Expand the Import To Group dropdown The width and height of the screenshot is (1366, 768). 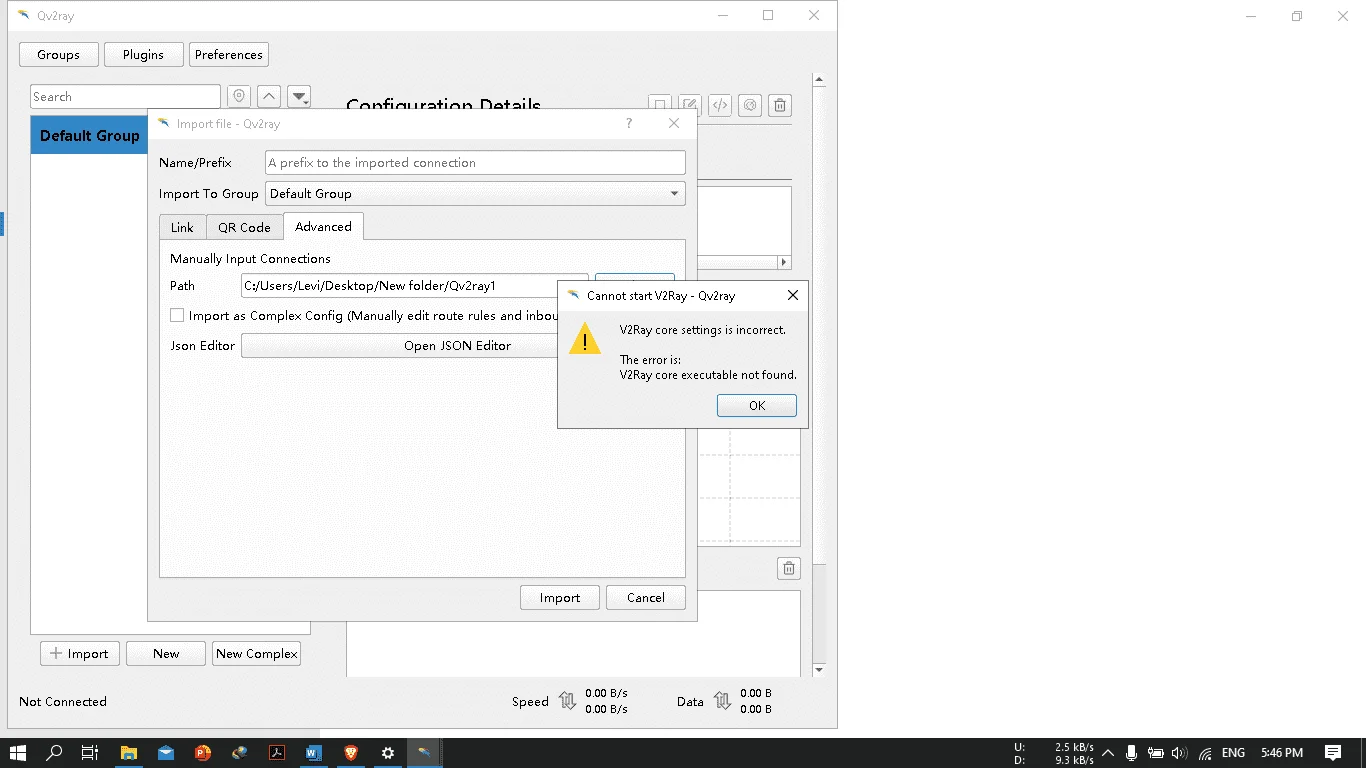click(x=475, y=194)
